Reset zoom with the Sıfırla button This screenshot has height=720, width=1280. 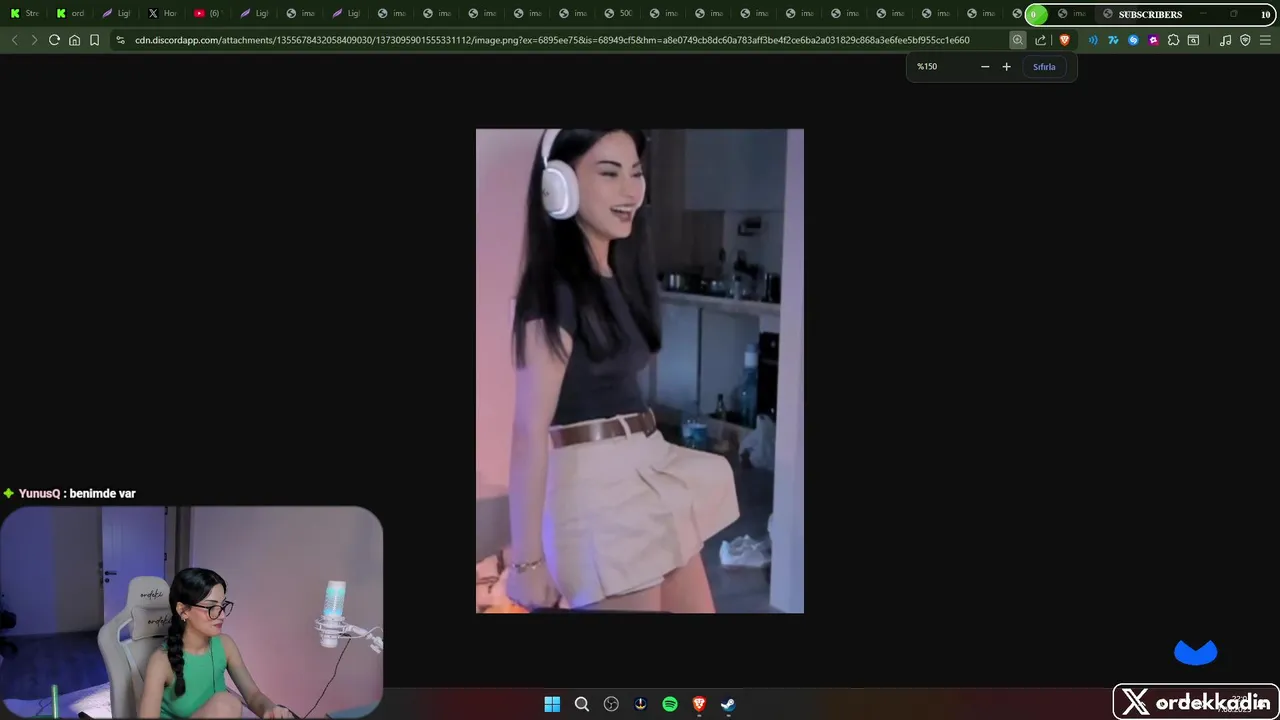(x=1044, y=67)
